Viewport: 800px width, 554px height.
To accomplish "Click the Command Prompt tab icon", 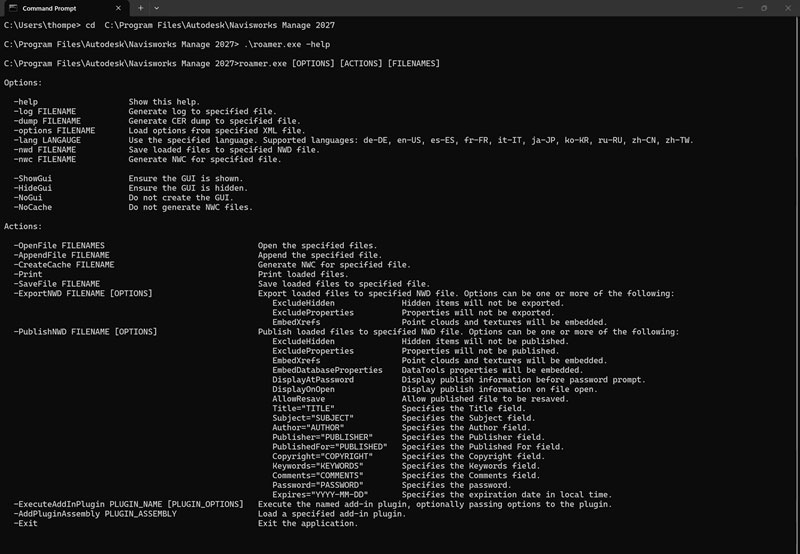I will pyautogui.click(x=13, y=8).
